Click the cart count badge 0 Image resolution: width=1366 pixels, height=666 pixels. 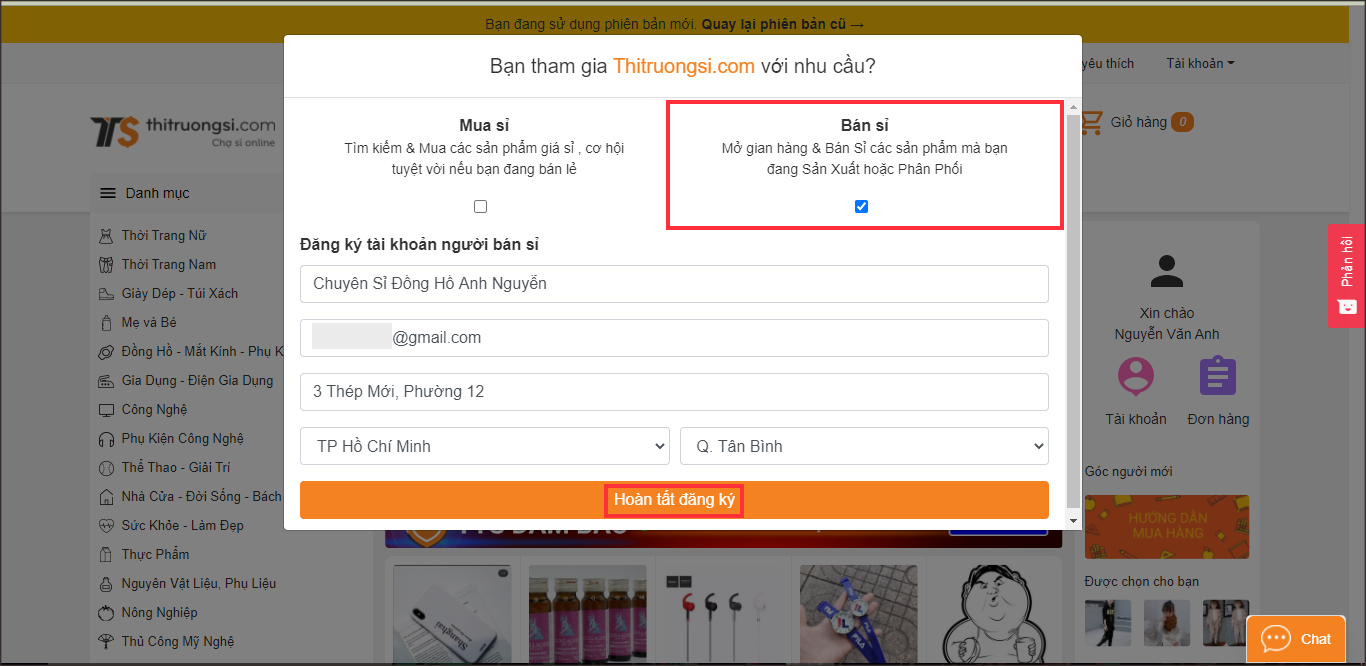(x=1182, y=122)
